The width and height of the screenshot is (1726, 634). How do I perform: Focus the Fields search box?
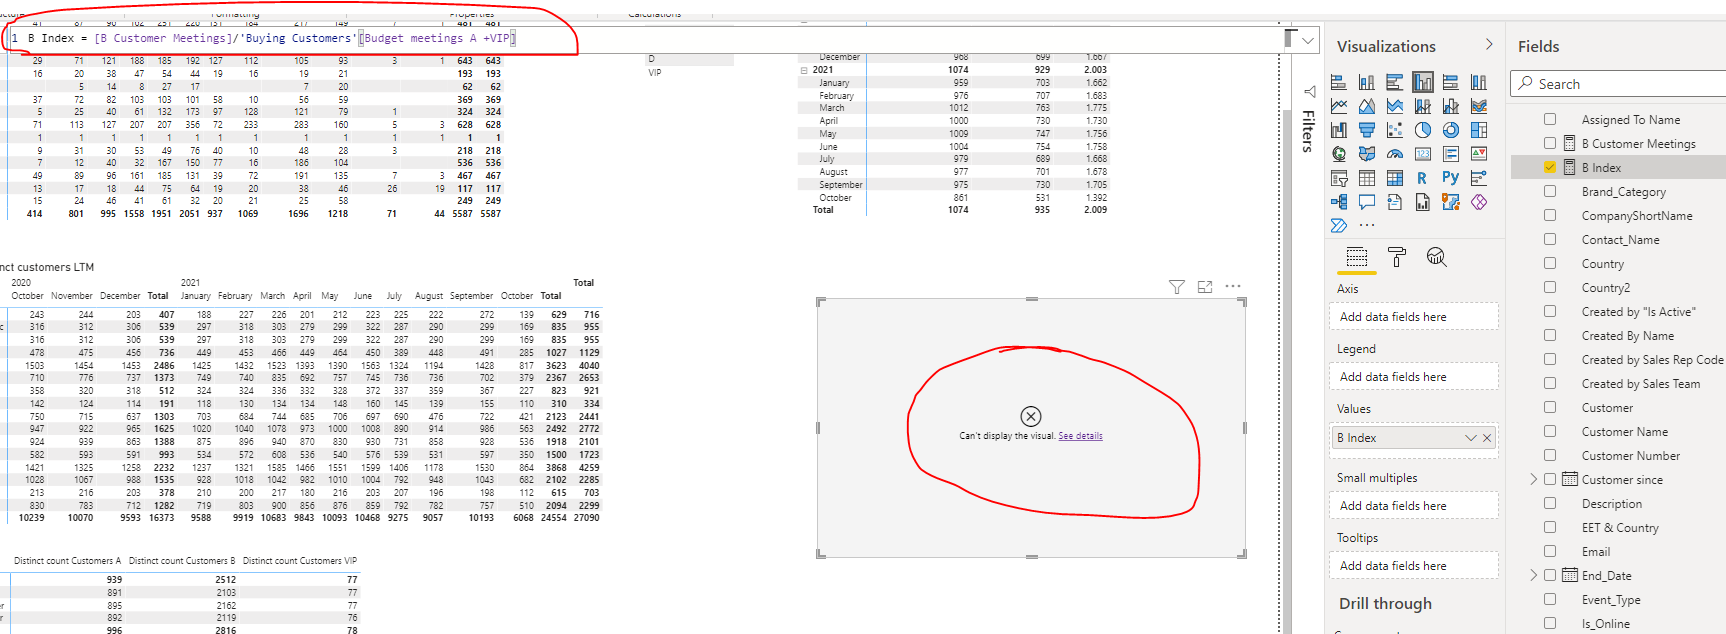coord(1620,84)
